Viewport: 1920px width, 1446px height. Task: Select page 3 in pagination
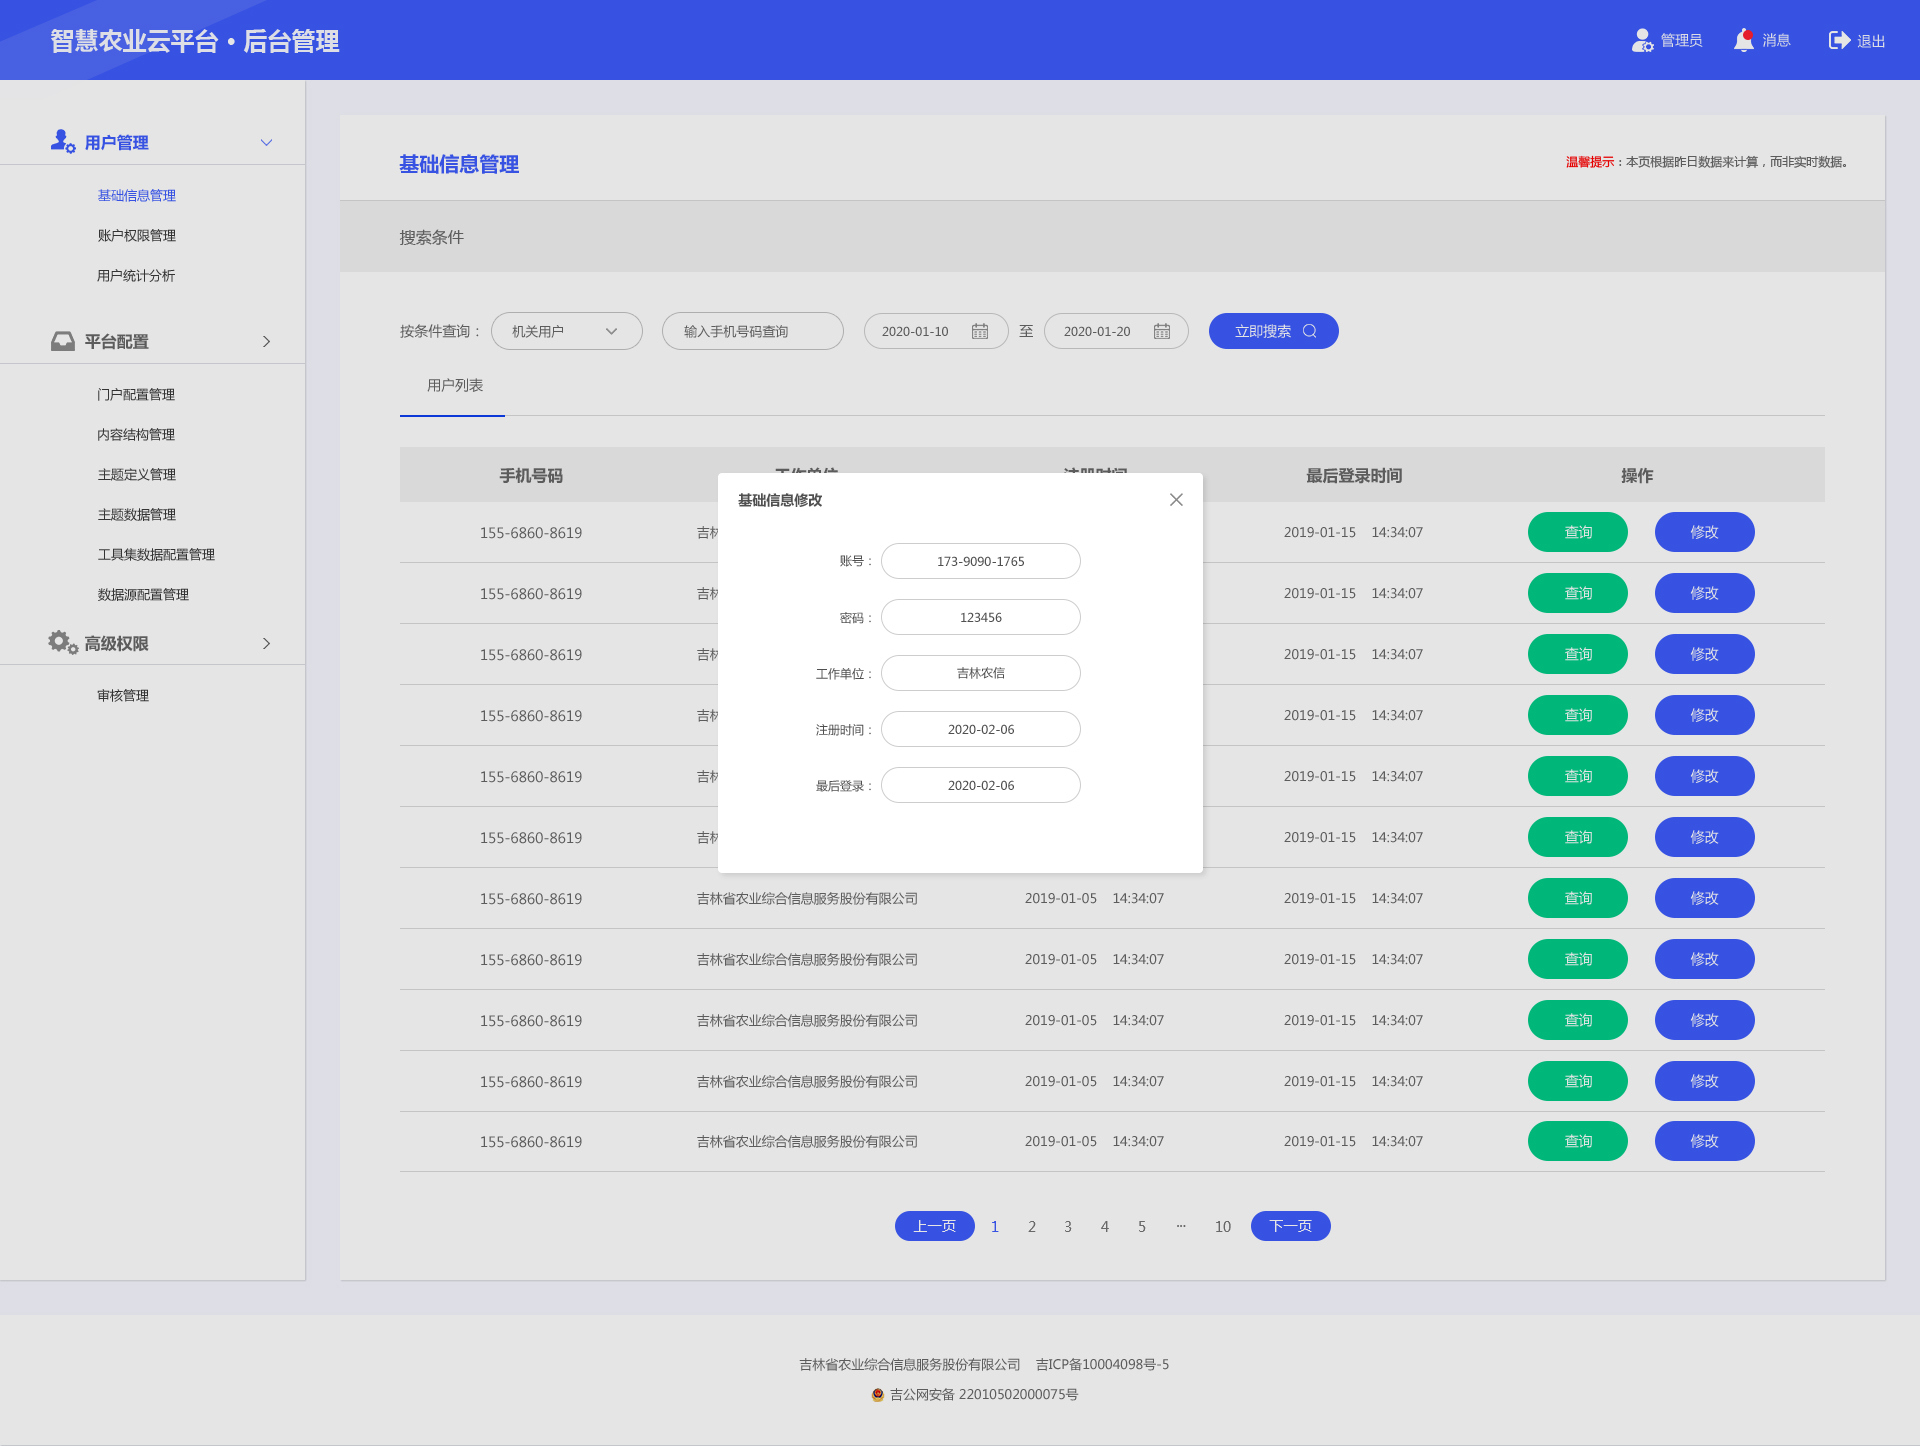(x=1068, y=1226)
